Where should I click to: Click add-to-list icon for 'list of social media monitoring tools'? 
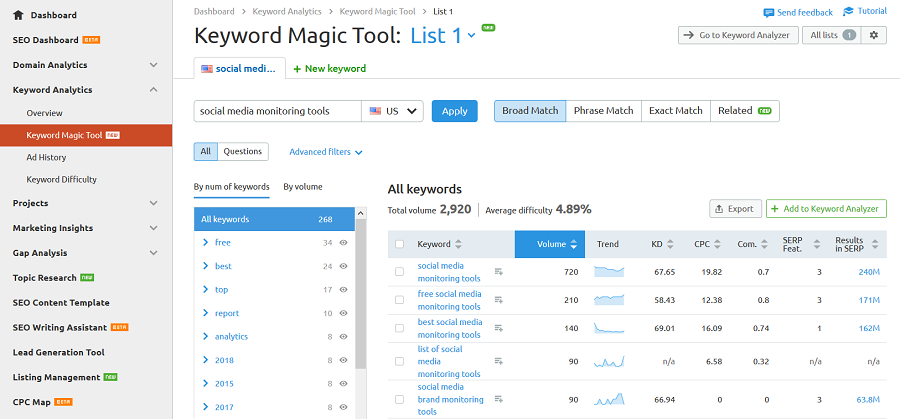coord(499,361)
